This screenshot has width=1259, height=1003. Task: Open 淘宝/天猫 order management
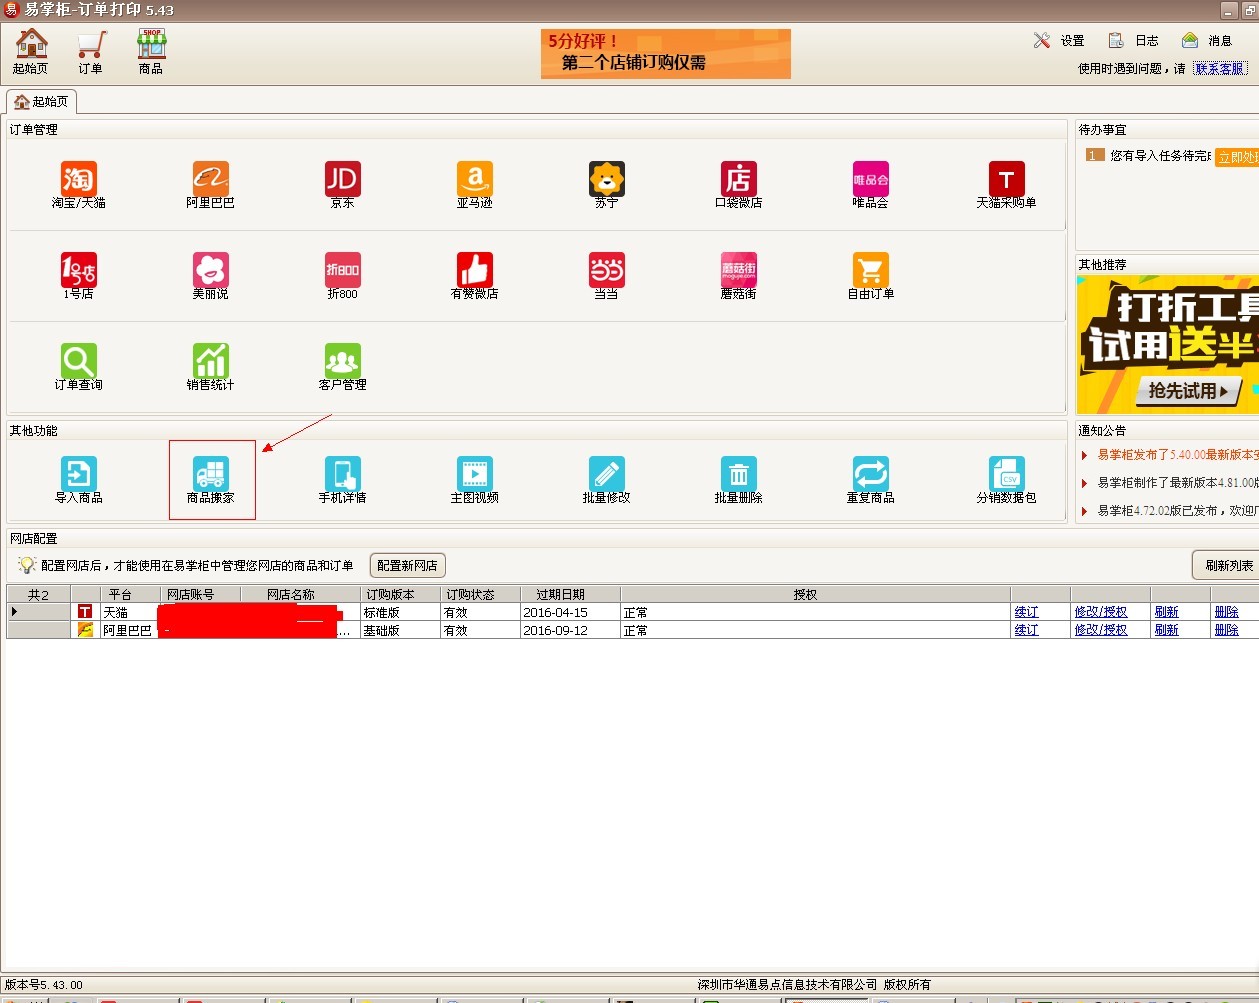79,185
